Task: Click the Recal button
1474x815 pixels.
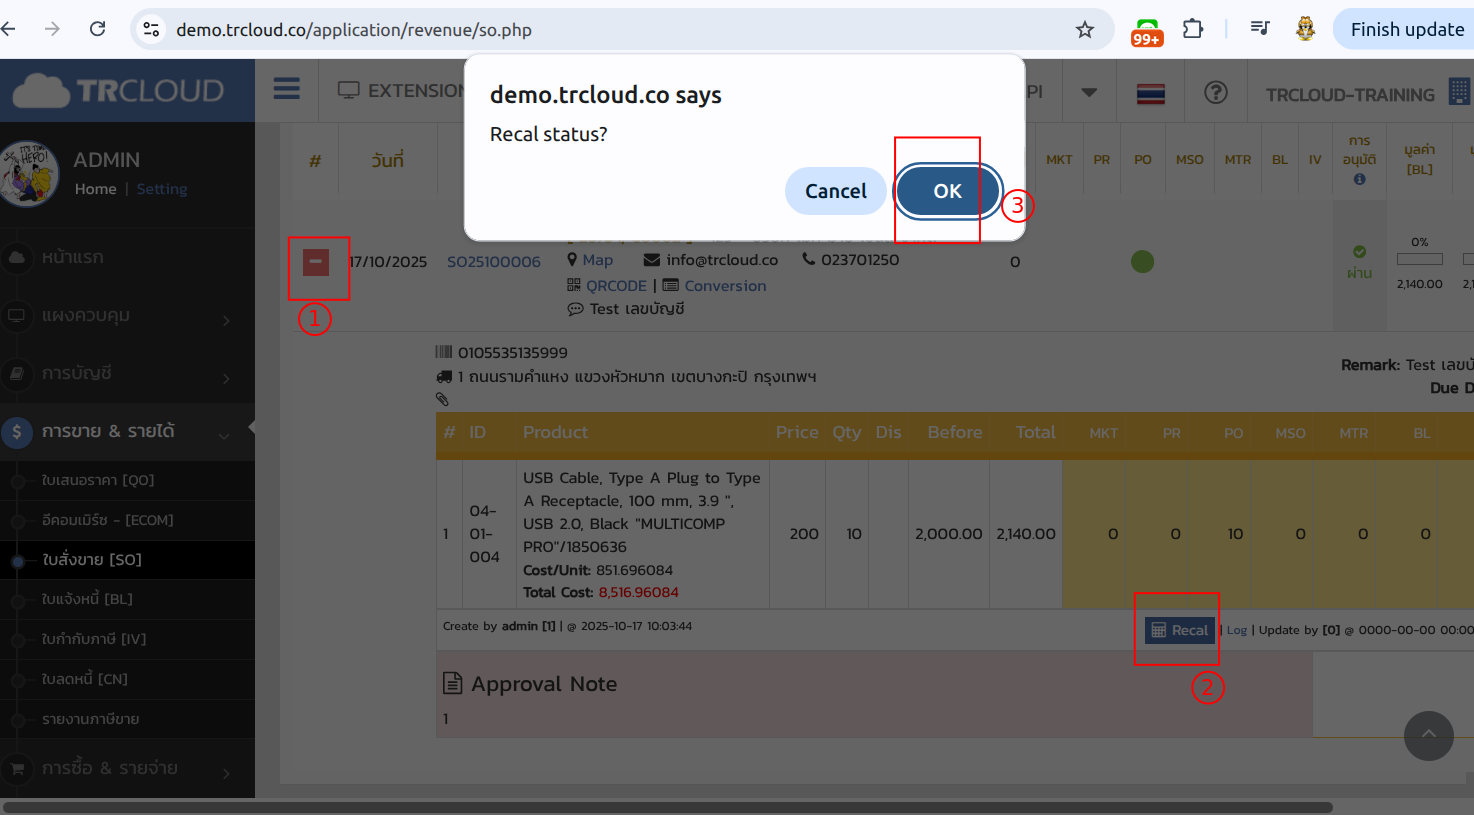Action: tap(1180, 630)
